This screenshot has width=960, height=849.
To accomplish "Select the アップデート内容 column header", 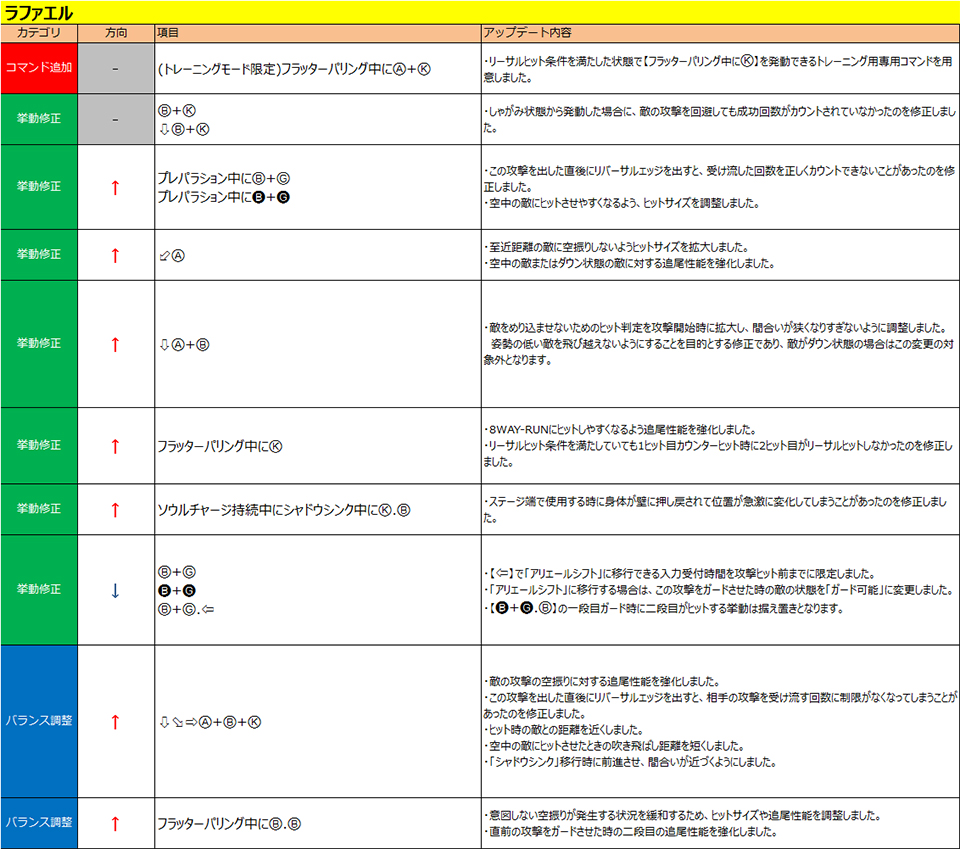I will click(521, 33).
